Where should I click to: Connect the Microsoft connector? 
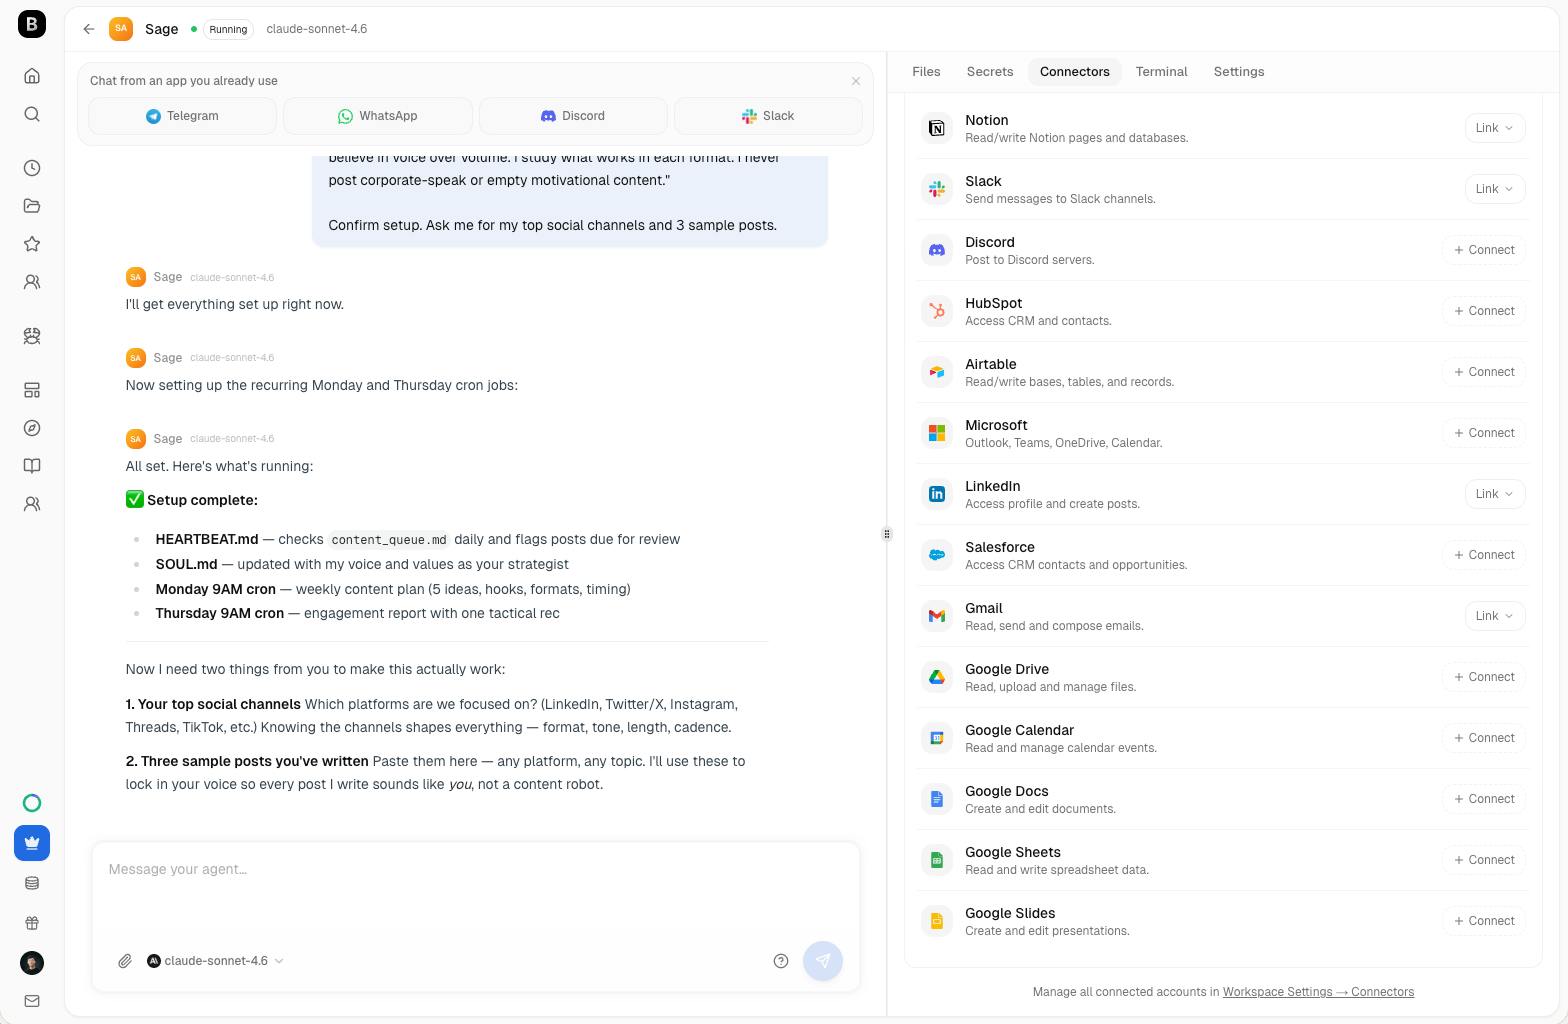tap(1484, 433)
